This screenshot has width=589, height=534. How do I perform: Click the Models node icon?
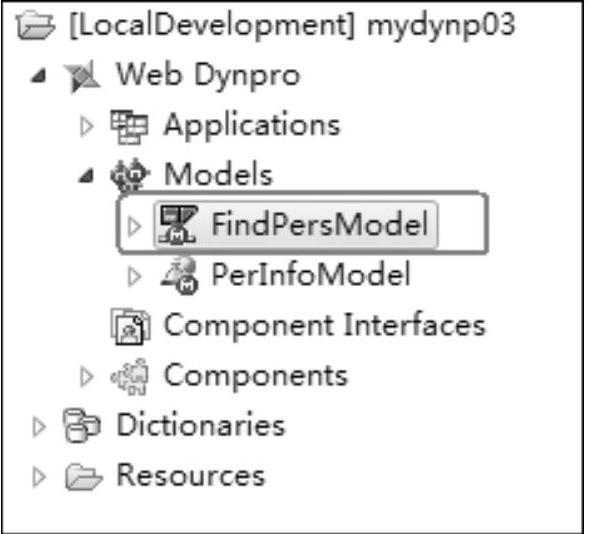point(130,175)
